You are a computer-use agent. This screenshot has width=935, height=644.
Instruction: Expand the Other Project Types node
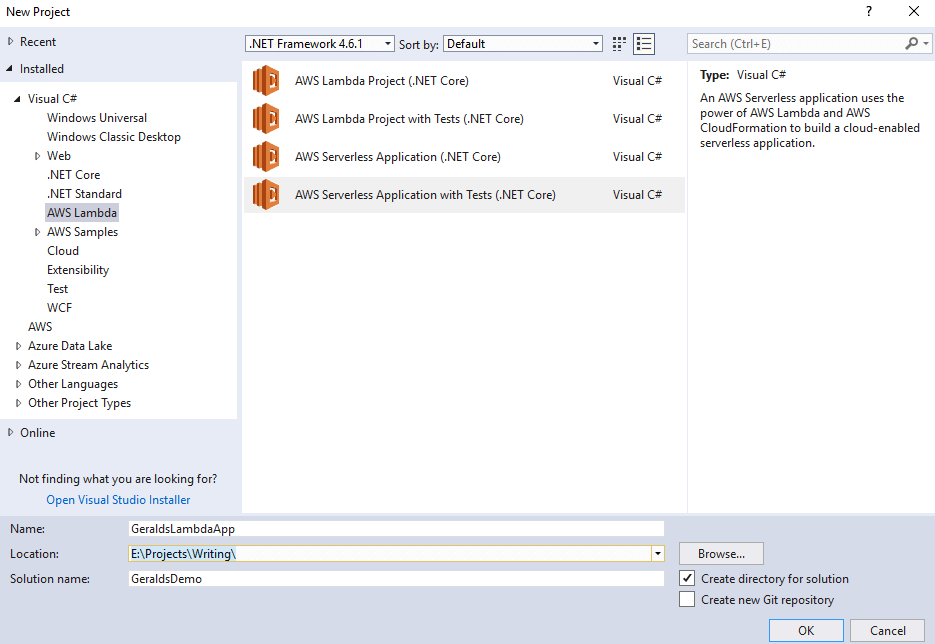[18, 403]
